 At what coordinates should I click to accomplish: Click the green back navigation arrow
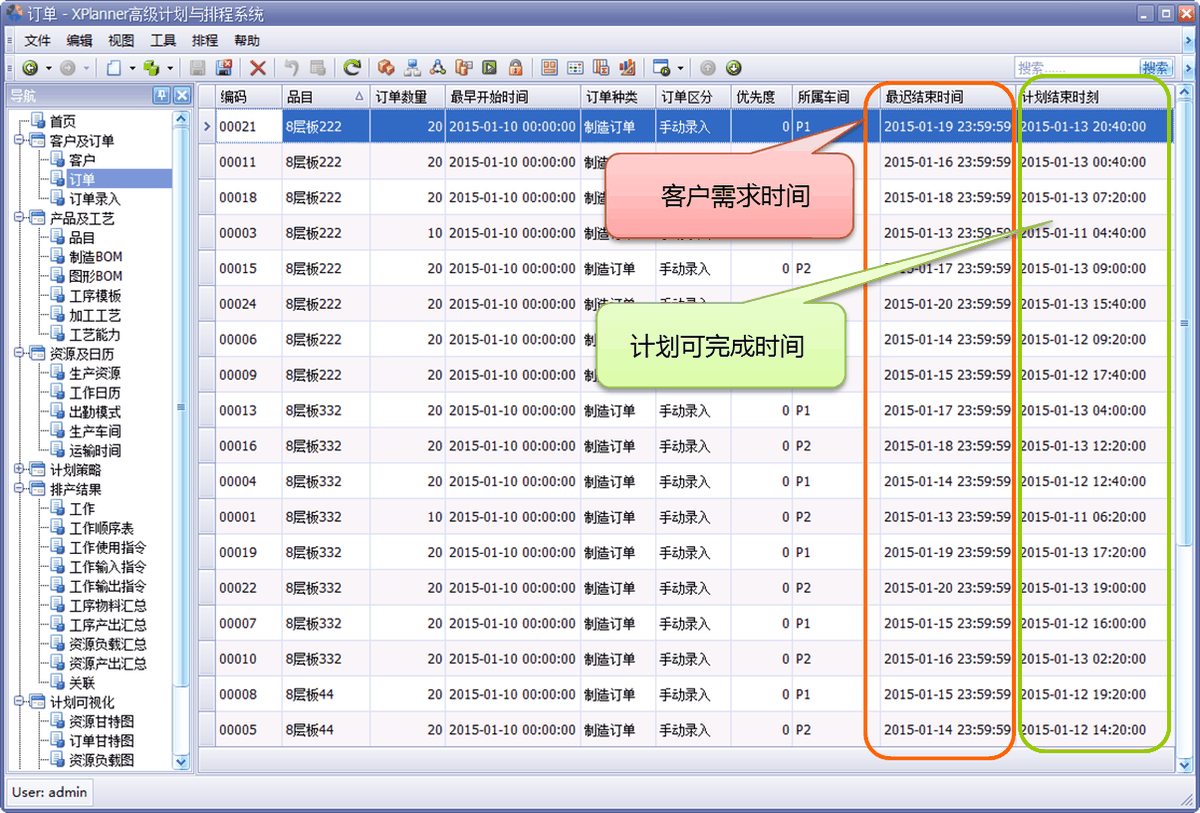point(30,68)
